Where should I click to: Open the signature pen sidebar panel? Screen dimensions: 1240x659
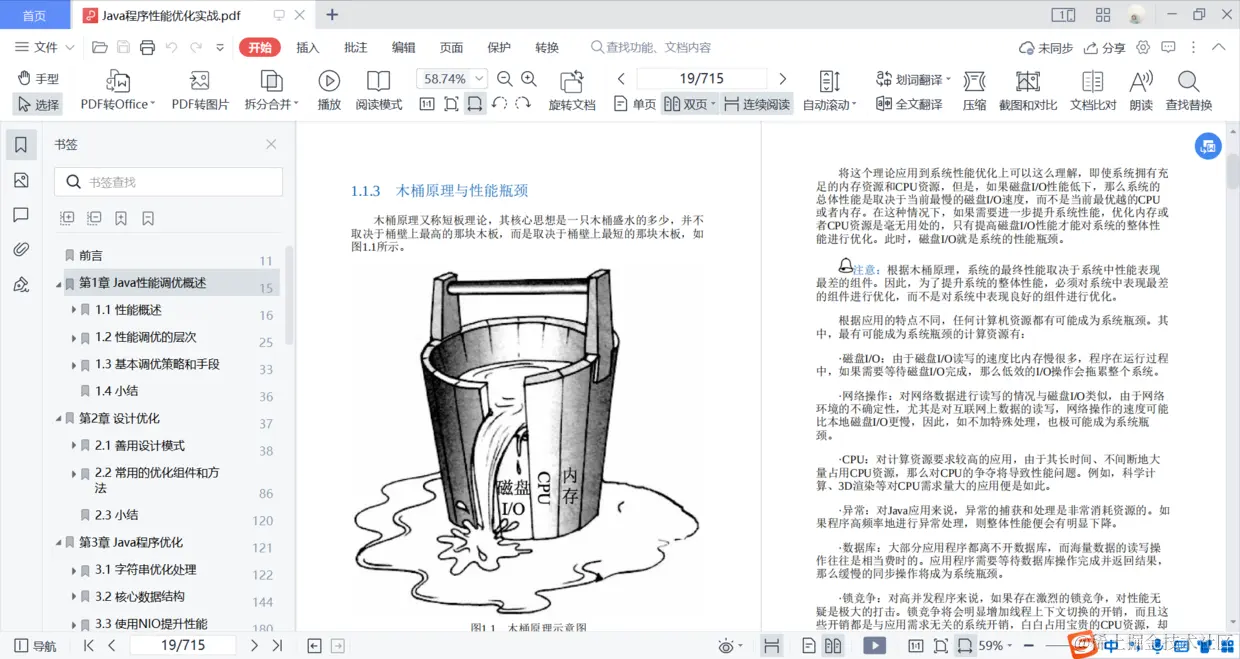coord(21,285)
